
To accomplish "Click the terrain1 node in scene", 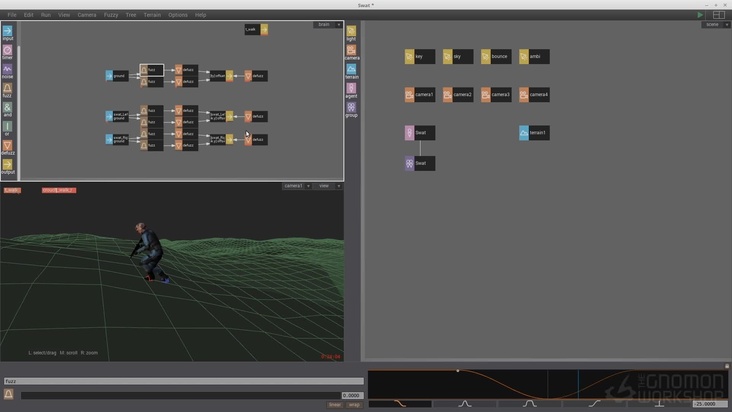I will [x=534, y=132].
